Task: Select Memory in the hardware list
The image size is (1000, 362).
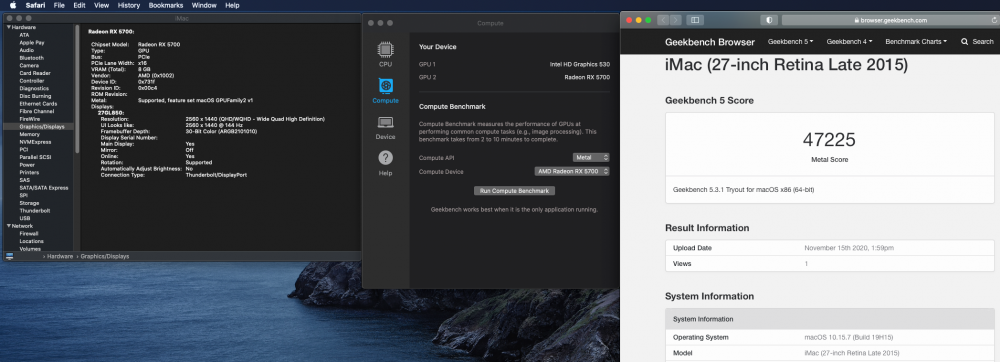Action: [29, 134]
